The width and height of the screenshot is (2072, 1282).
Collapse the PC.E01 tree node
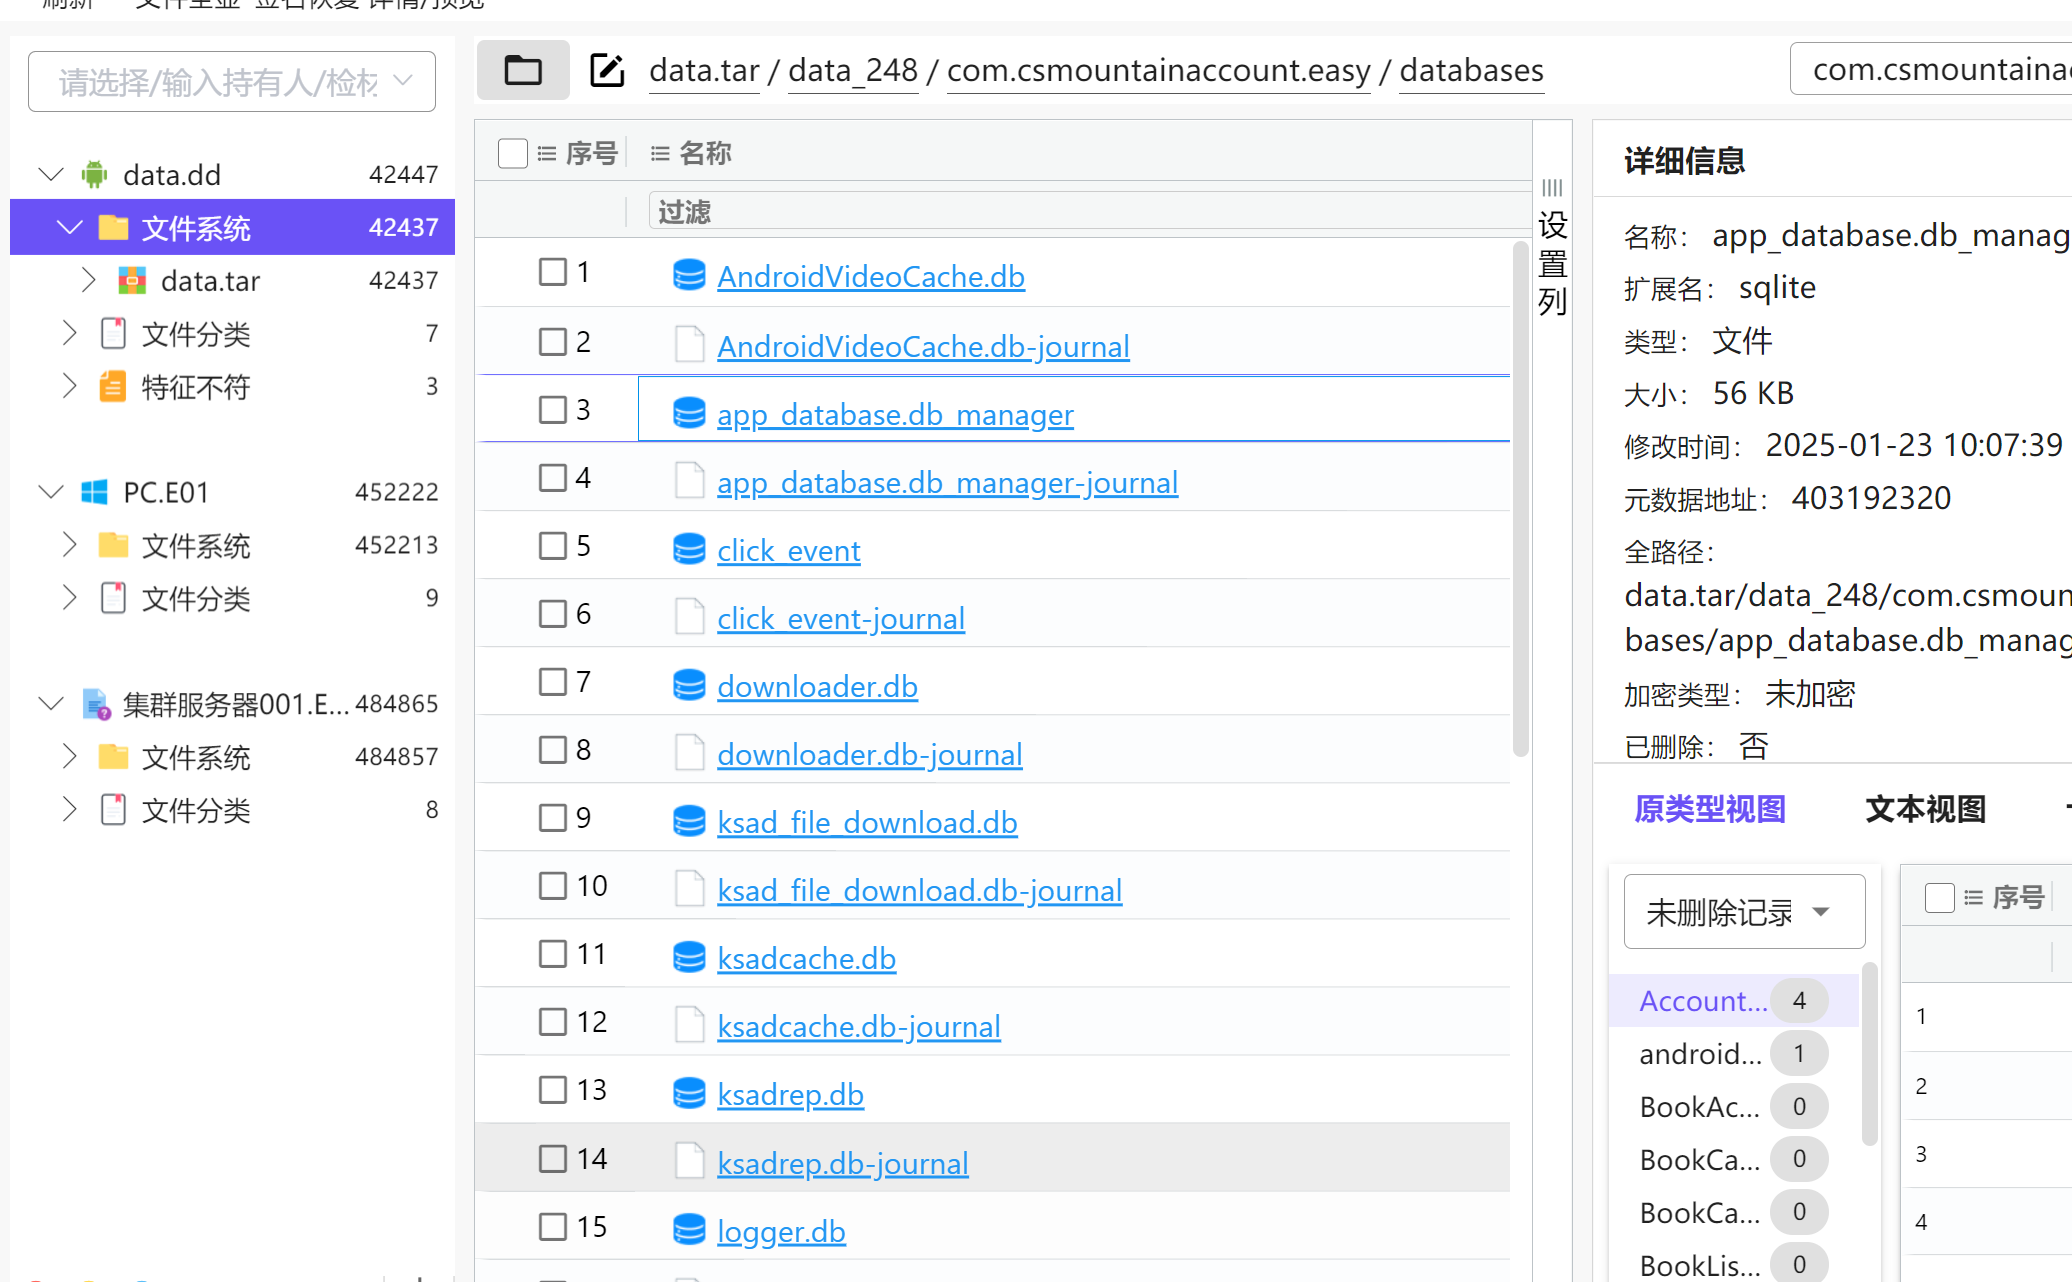(50, 492)
